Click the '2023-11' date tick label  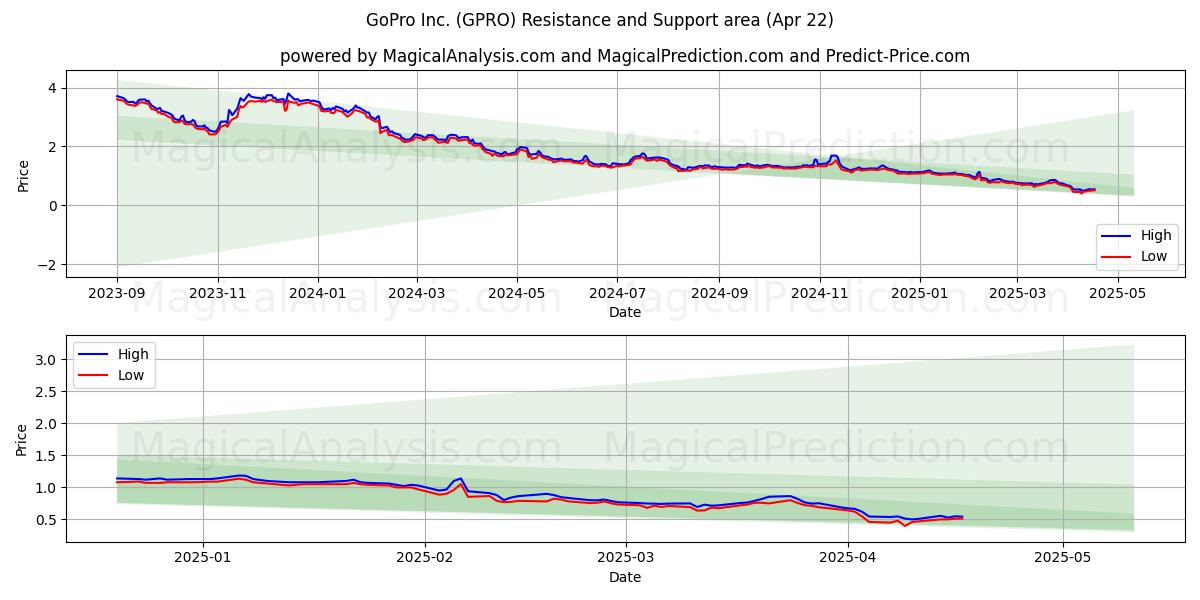[218, 294]
